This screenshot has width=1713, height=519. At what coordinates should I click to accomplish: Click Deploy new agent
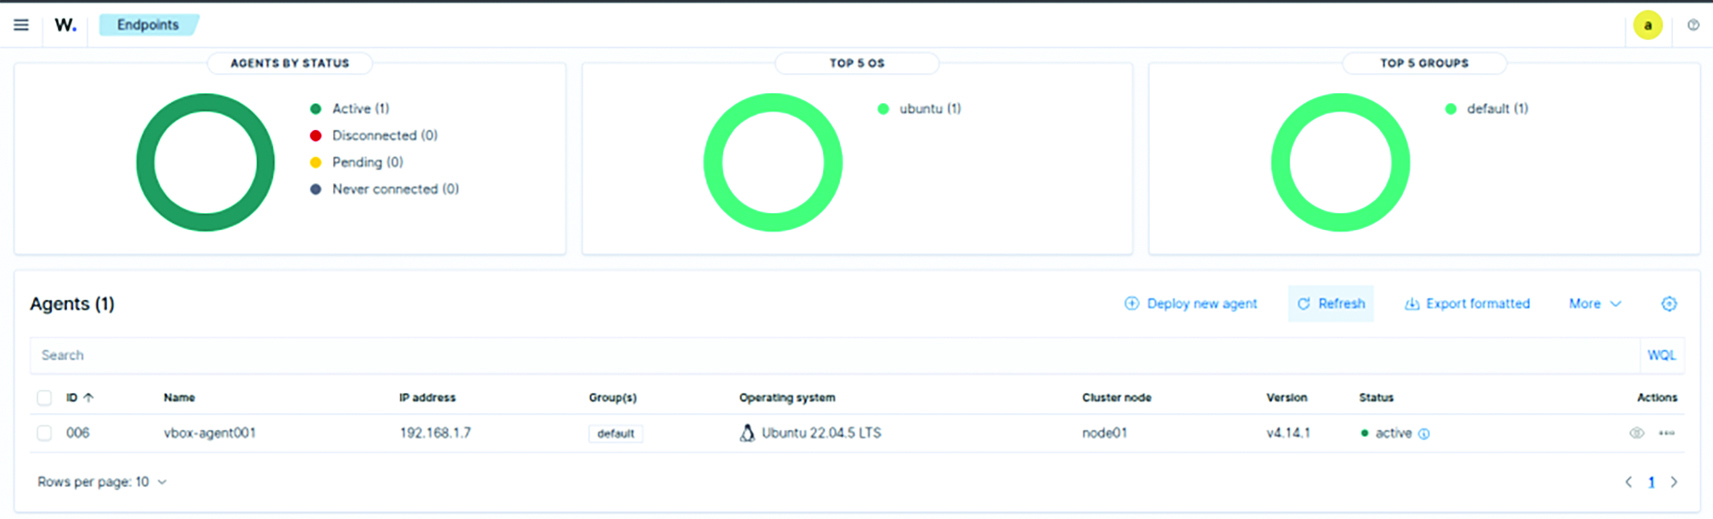[x=1190, y=304]
